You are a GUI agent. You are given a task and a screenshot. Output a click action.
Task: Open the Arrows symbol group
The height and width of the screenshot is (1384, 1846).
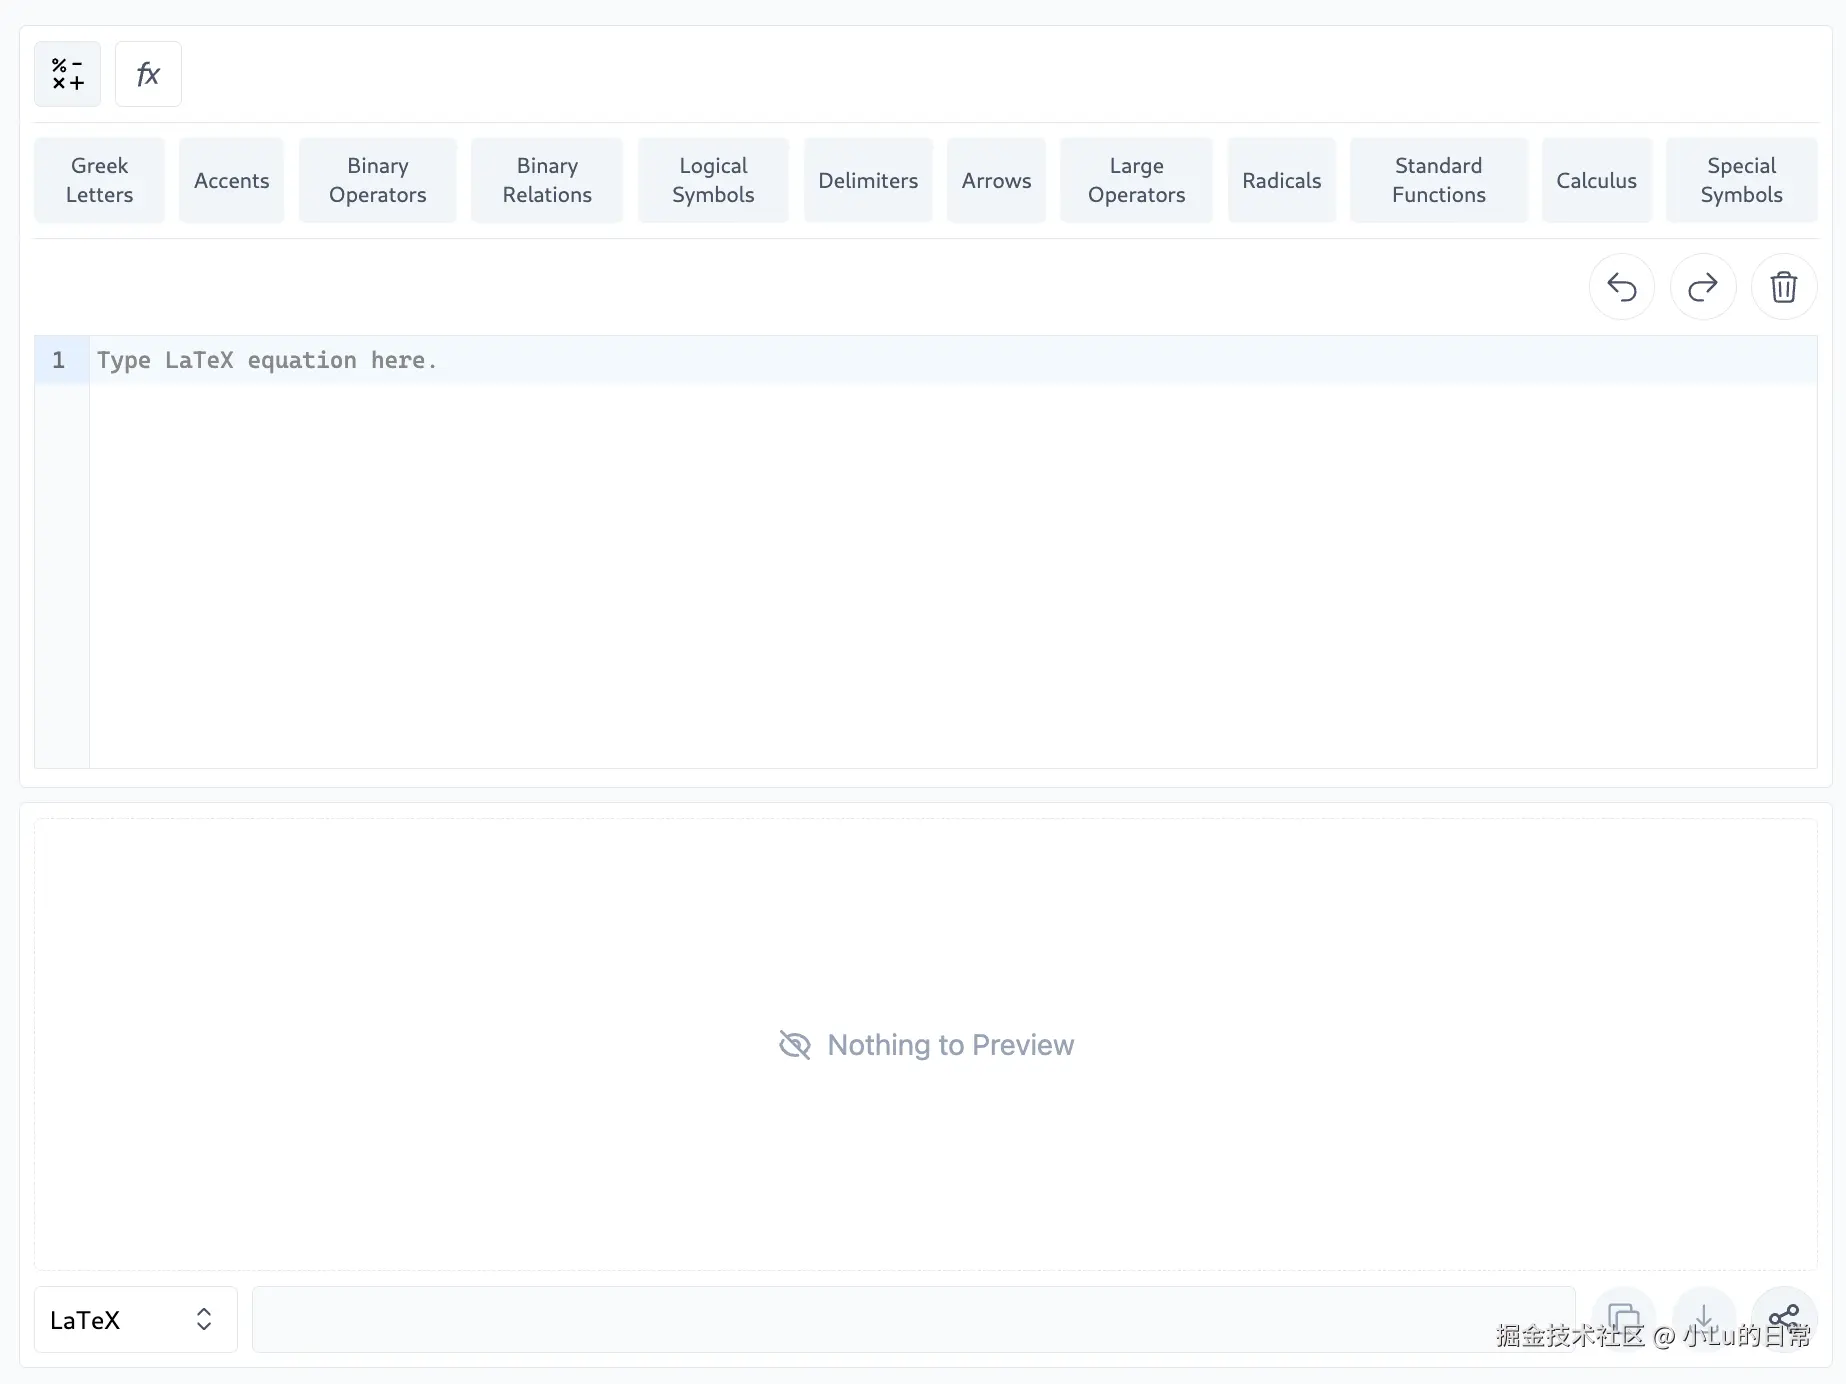pyautogui.click(x=996, y=180)
